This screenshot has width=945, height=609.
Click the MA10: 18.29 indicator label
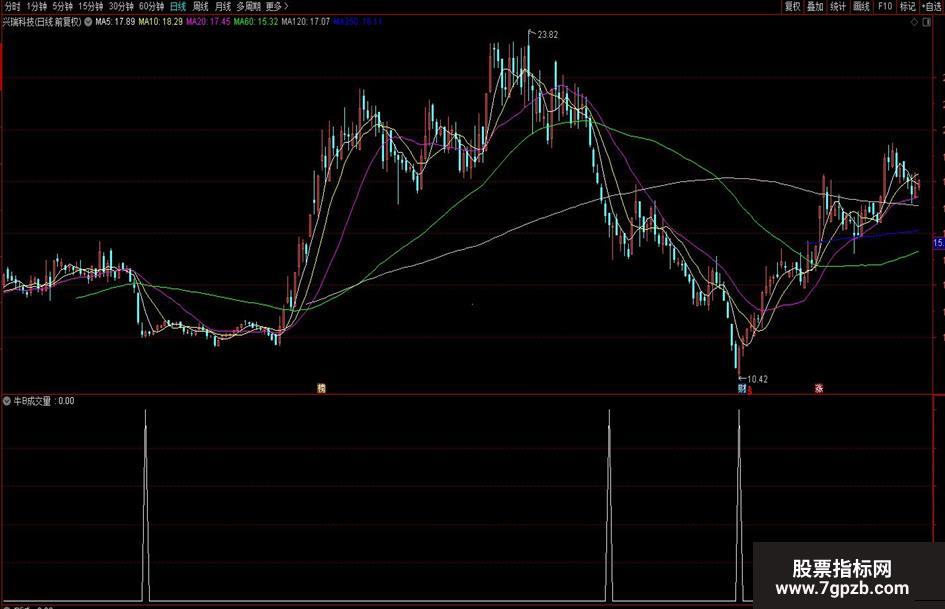[160, 22]
